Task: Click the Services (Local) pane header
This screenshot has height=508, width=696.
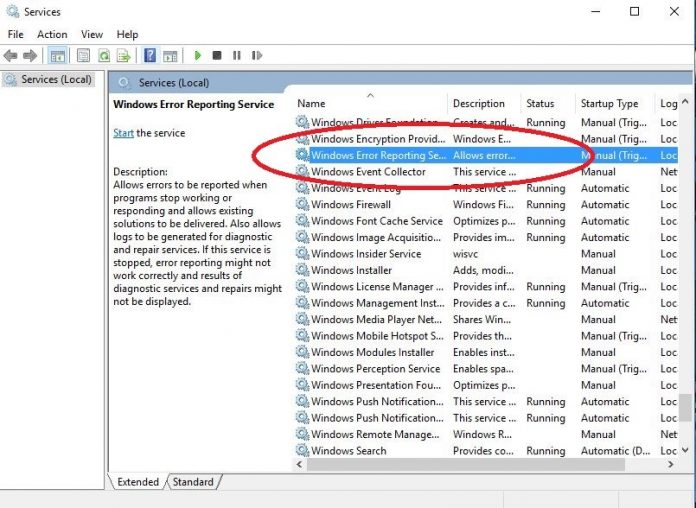Action: click(174, 83)
